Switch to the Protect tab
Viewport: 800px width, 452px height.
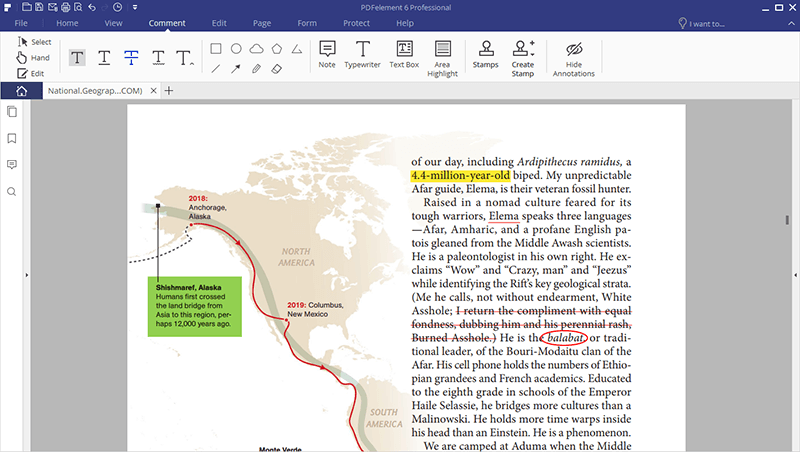point(356,23)
